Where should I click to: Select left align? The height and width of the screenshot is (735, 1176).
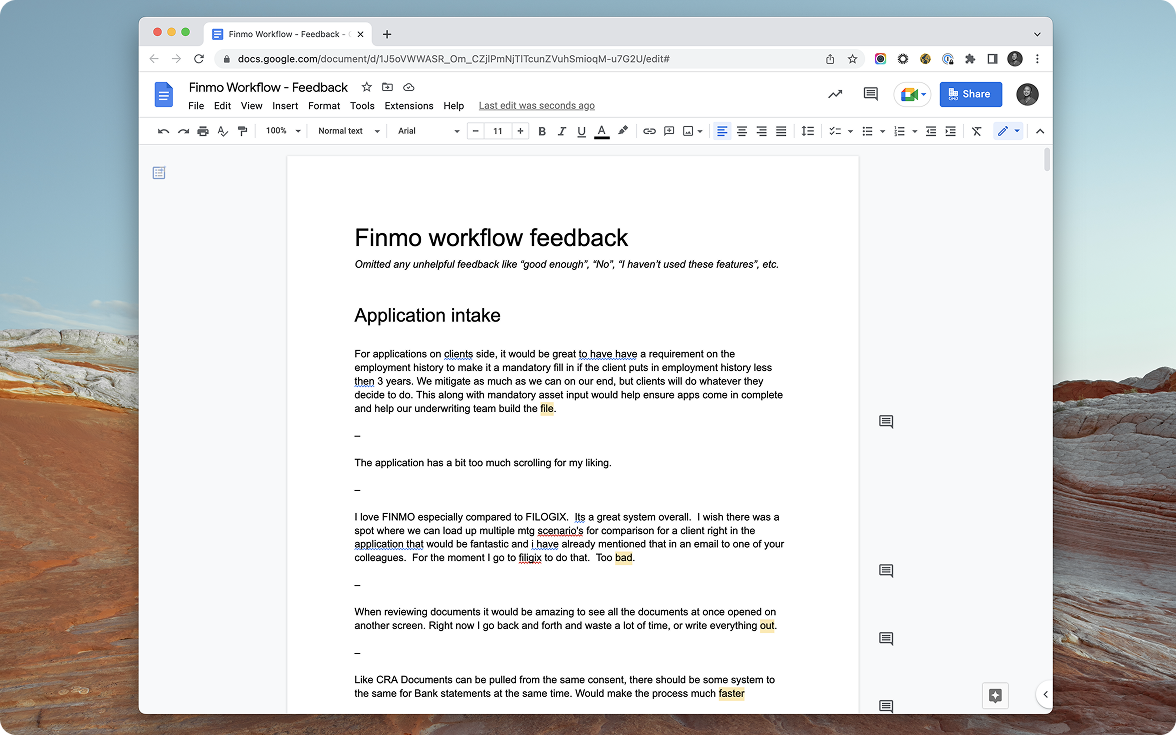click(722, 131)
